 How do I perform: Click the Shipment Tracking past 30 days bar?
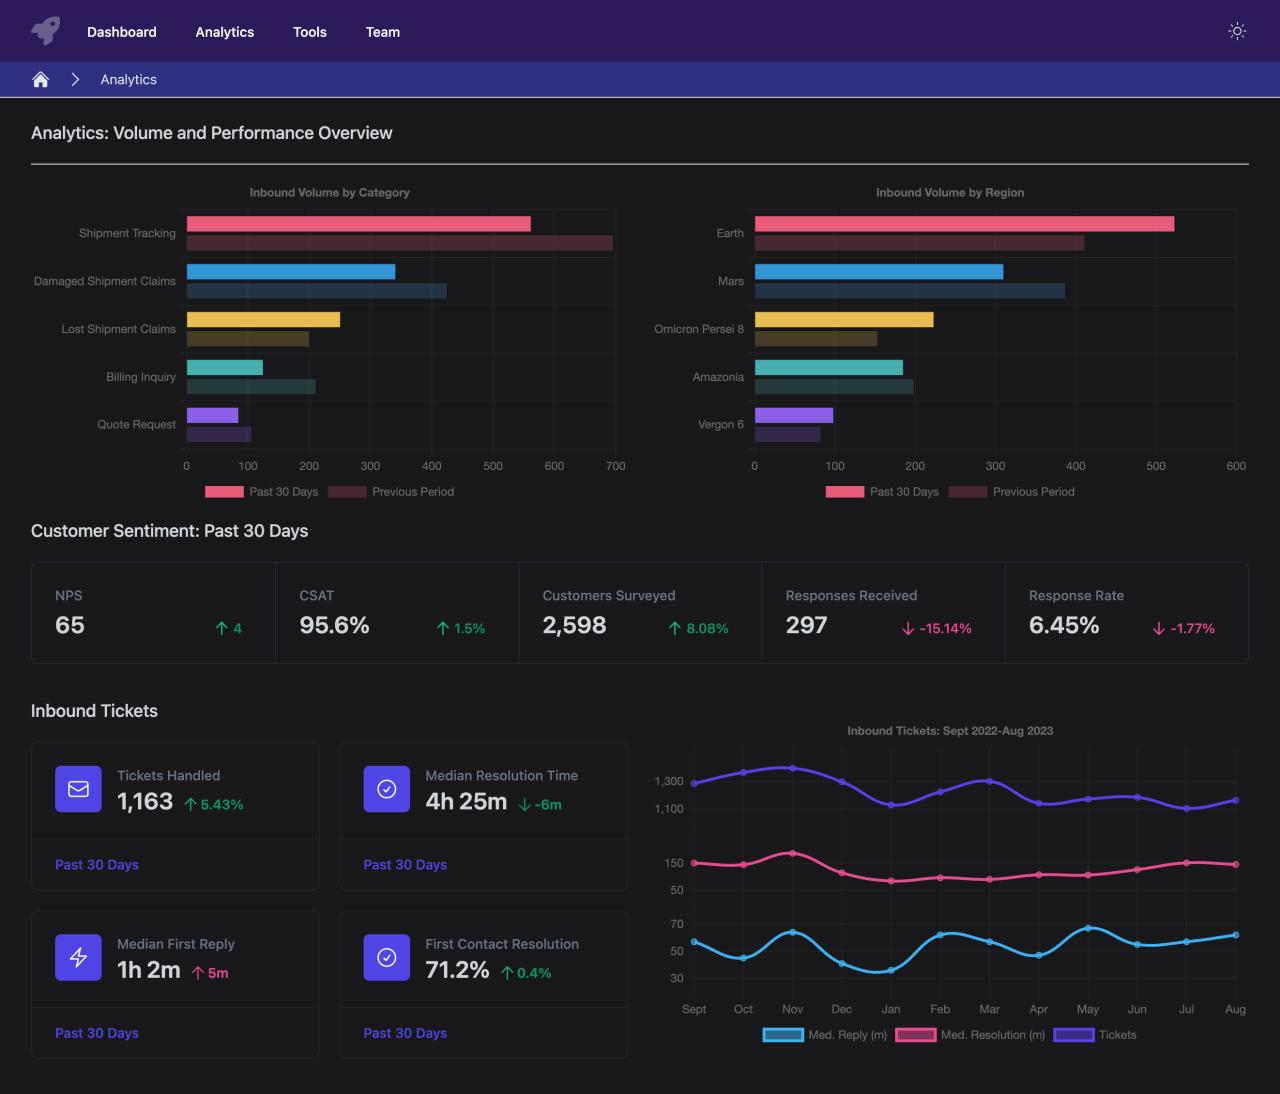click(359, 224)
